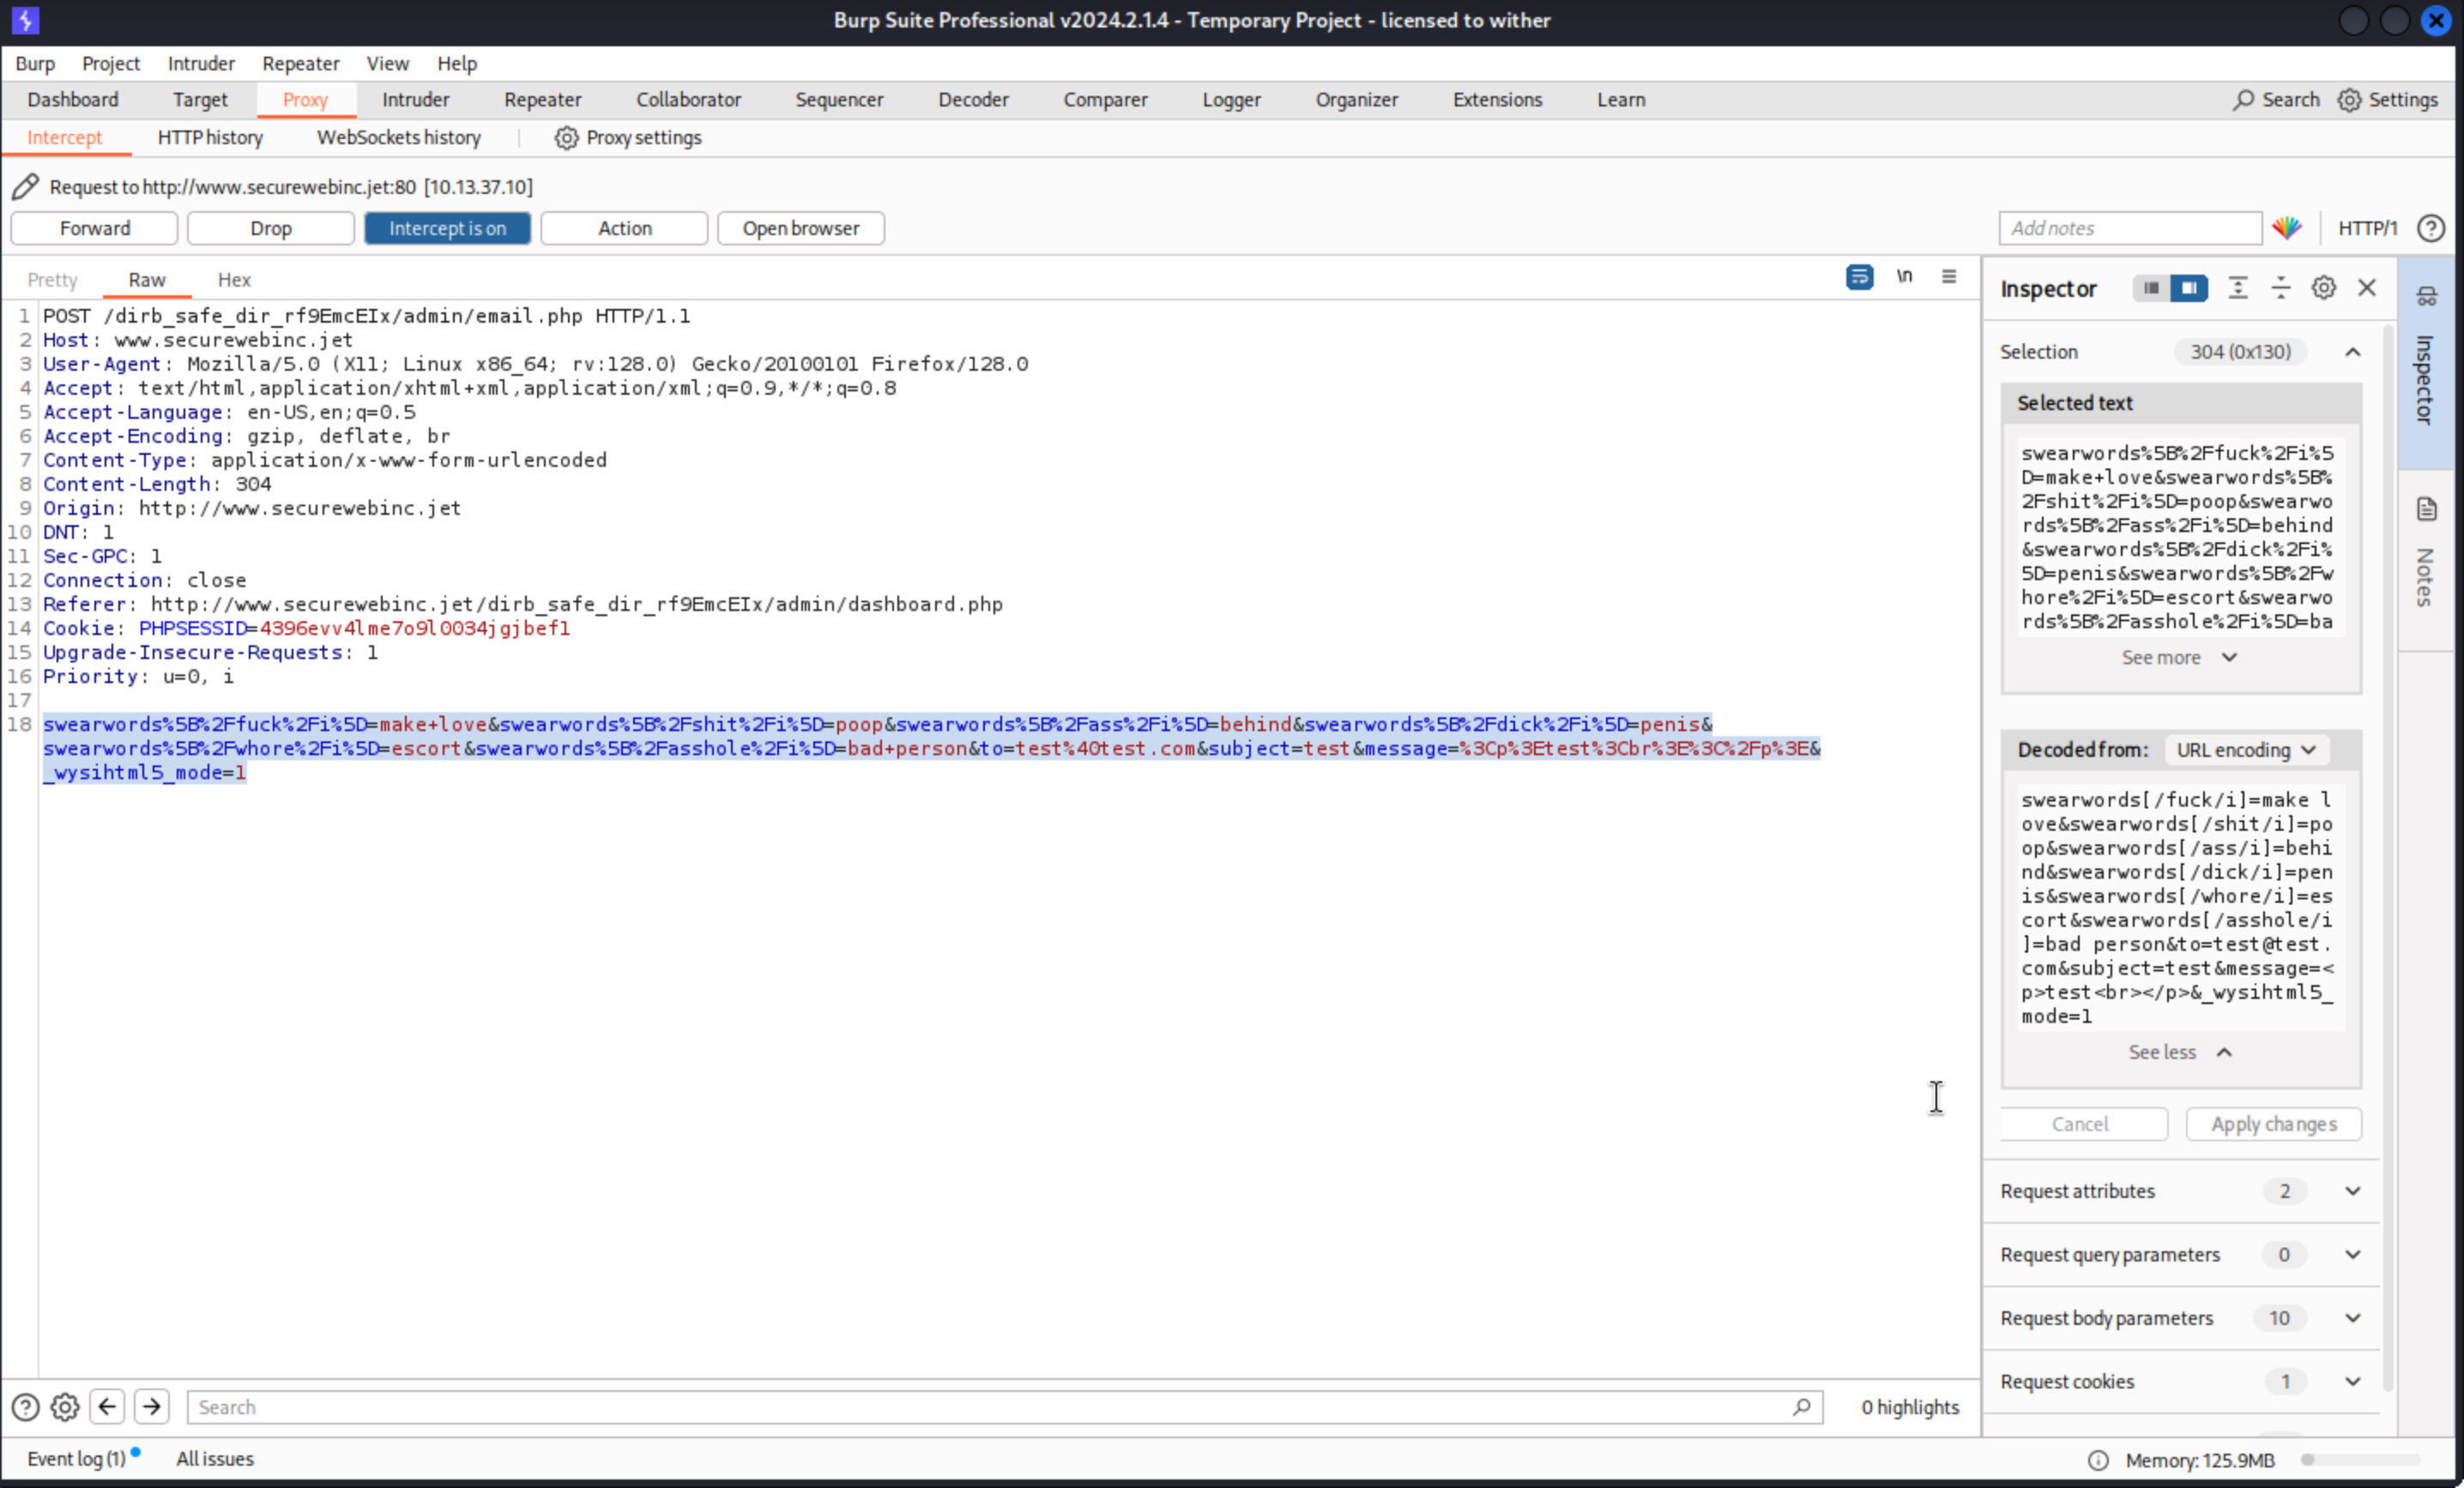The image size is (2464, 1488).
Task: Click the pencil edit-target icon
Action: pyautogui.click(x=25, y=186)
